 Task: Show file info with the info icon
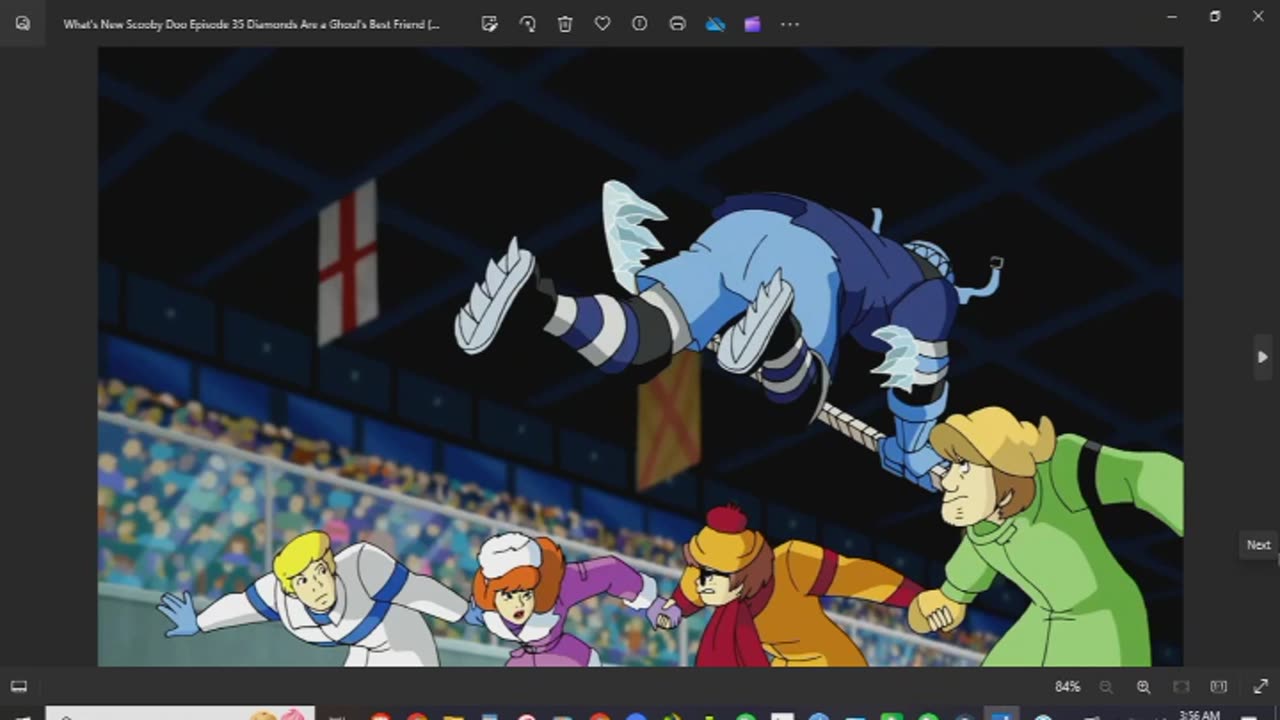640,24
